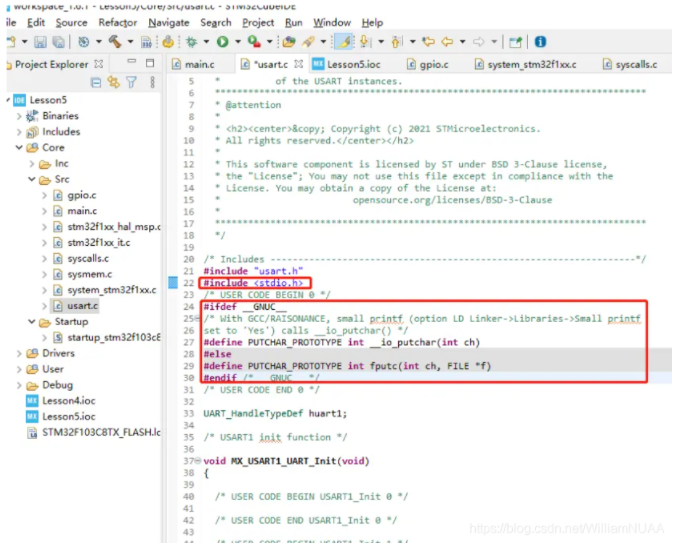680x558 pixels.
Task: Click the Run External Tools icon
Action: [x=254, y=42]
